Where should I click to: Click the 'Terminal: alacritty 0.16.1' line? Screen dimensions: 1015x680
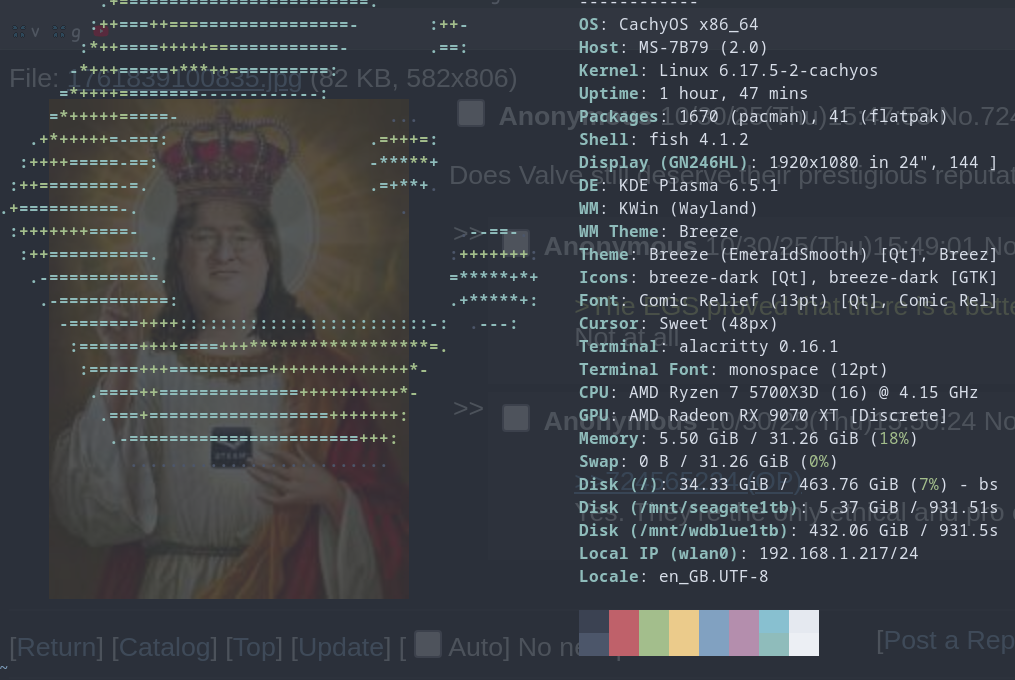708,347
